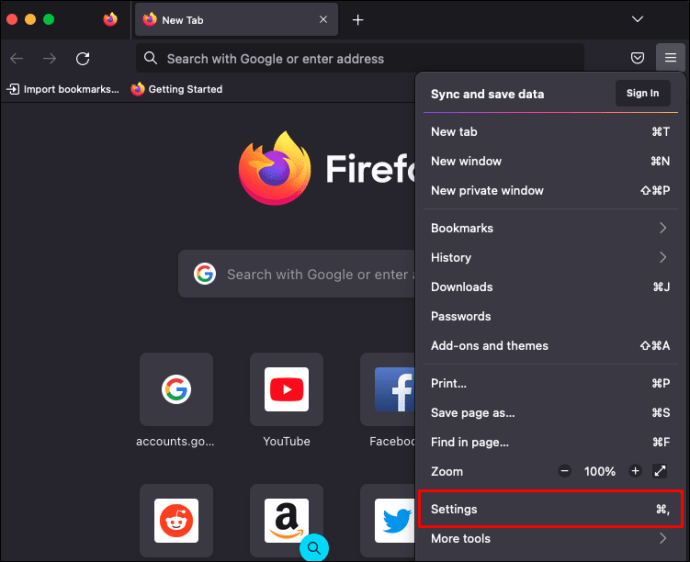This screenshot has width=690, height=562.
Task: Click the Firefox View pinned icon
Action: [x=110, y=19]
